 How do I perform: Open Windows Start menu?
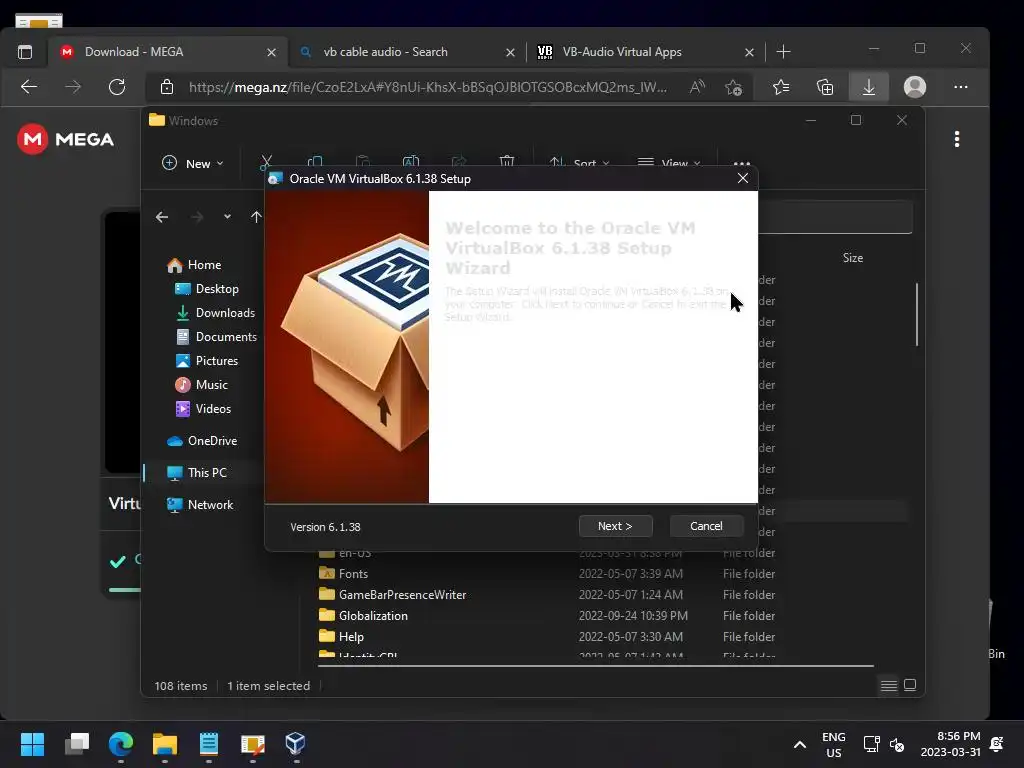click(32, 743)
